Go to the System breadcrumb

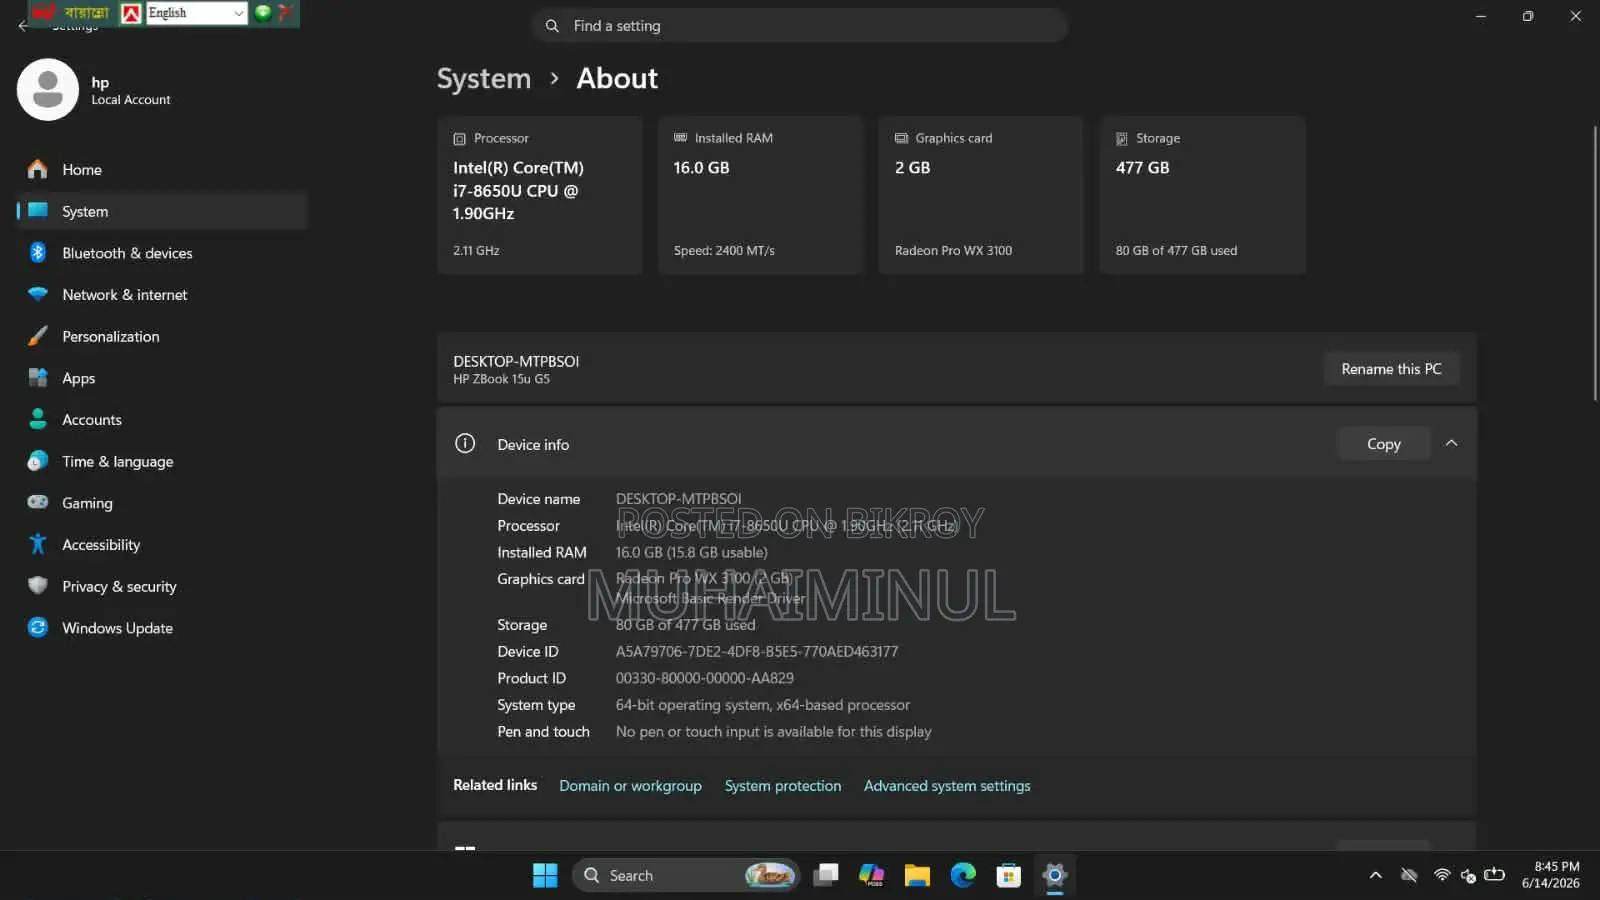coord(484,79)
